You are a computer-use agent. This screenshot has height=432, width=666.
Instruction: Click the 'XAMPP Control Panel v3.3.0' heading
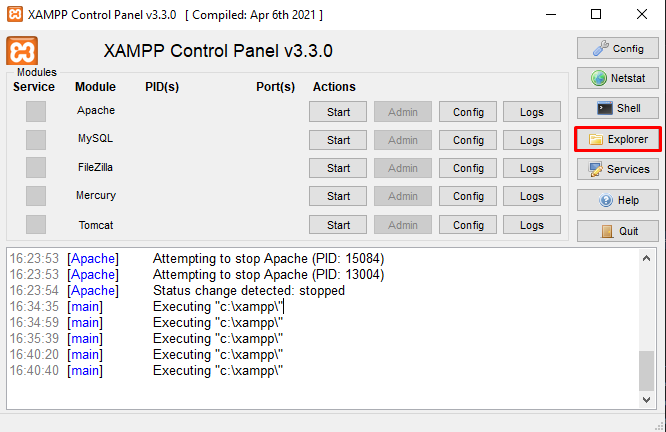[218, 51]
